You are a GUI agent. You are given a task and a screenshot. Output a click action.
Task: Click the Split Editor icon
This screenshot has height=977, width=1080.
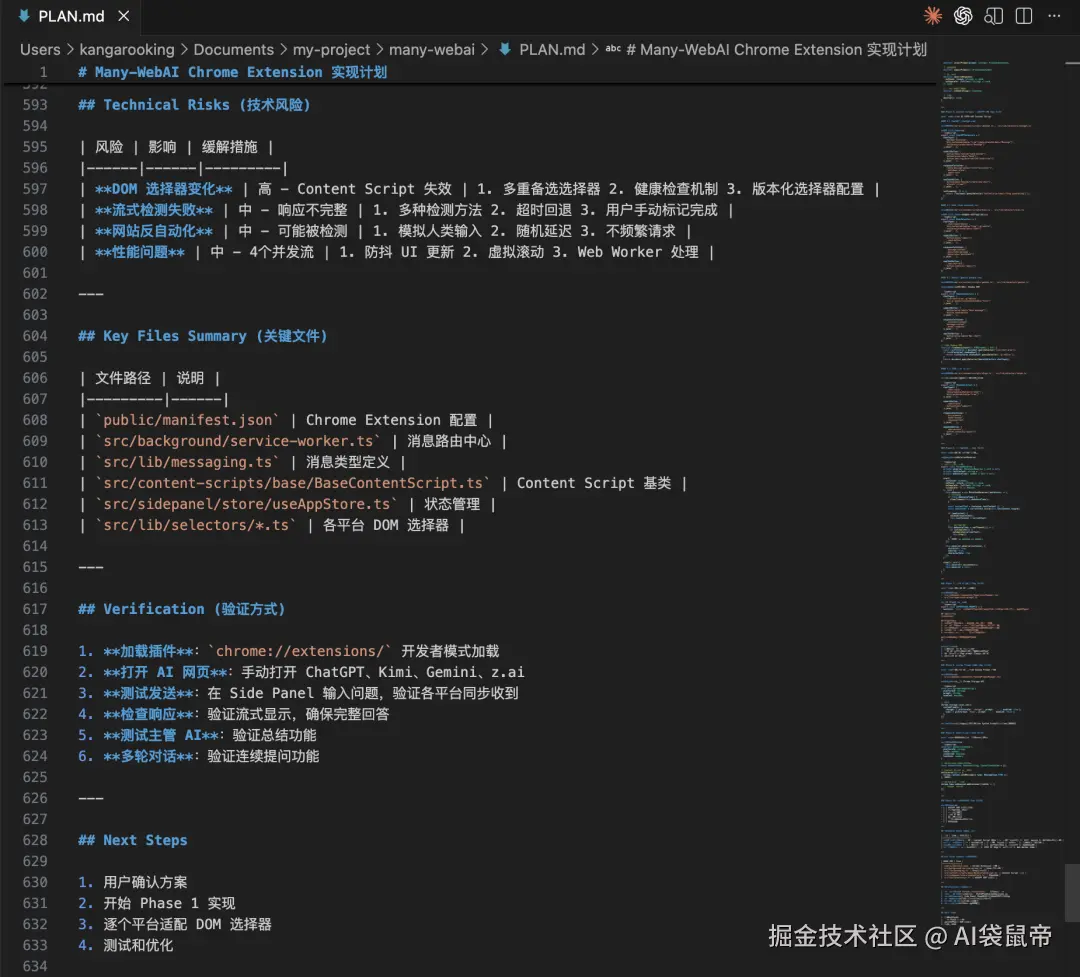pos(1021,16)
